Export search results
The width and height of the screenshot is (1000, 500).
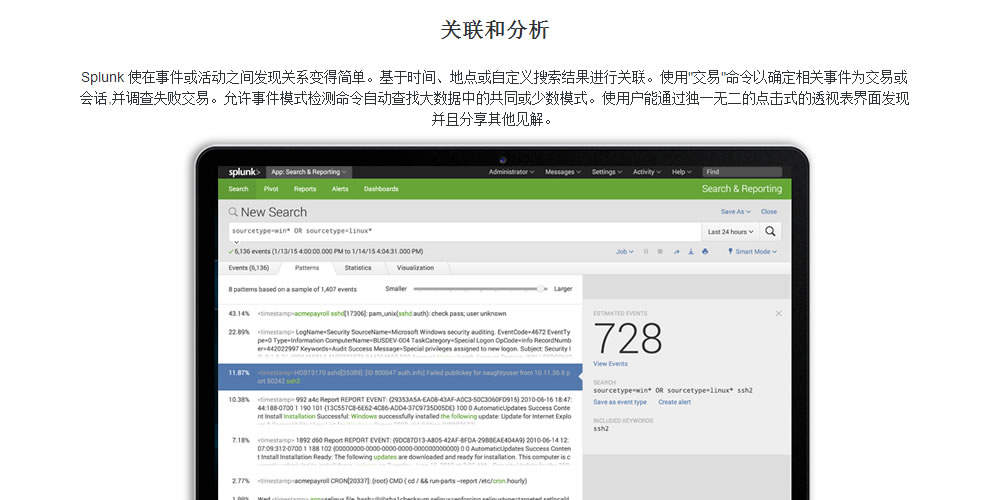click(x=691, y=252)
